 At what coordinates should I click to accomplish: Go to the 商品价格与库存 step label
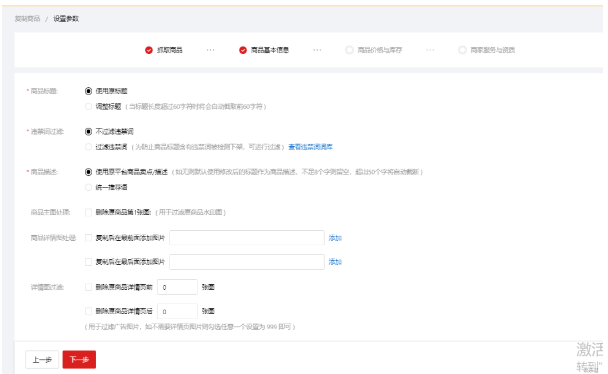coord(380,50)
